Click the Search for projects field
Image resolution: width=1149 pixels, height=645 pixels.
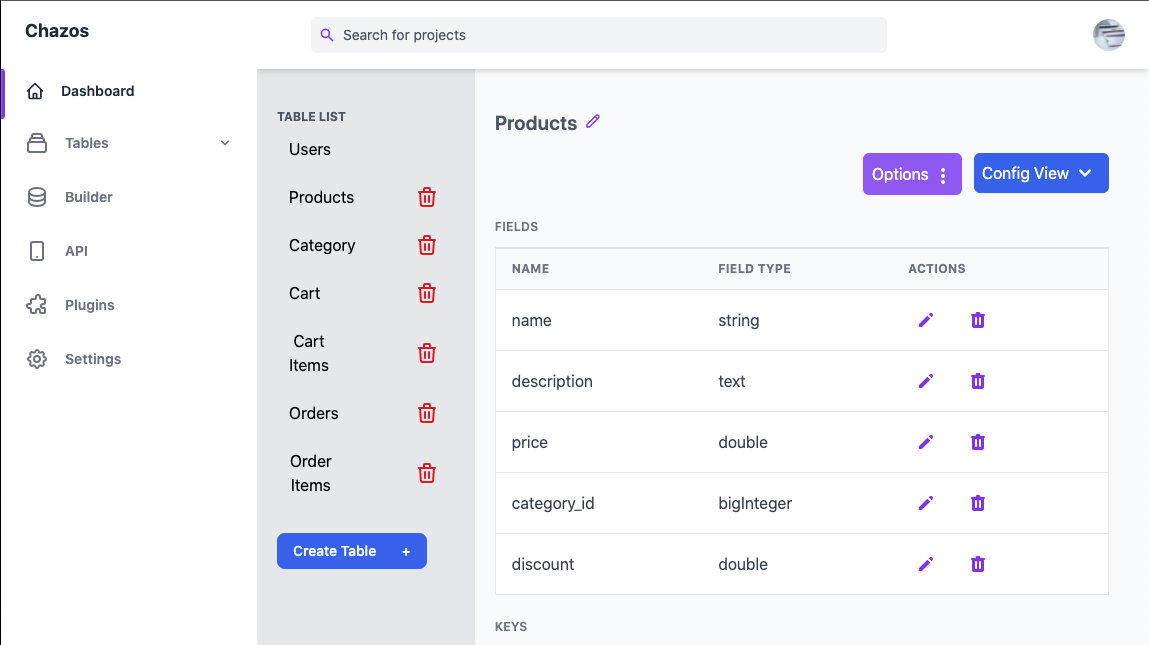(x=597, y=35)
